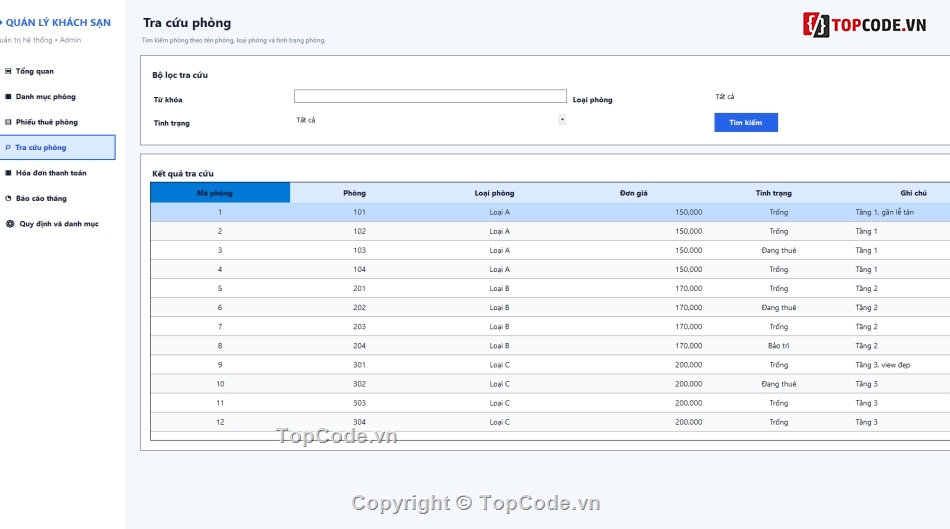950x529 pixels.
Task: Select room 203 cell
Action: 359,327
